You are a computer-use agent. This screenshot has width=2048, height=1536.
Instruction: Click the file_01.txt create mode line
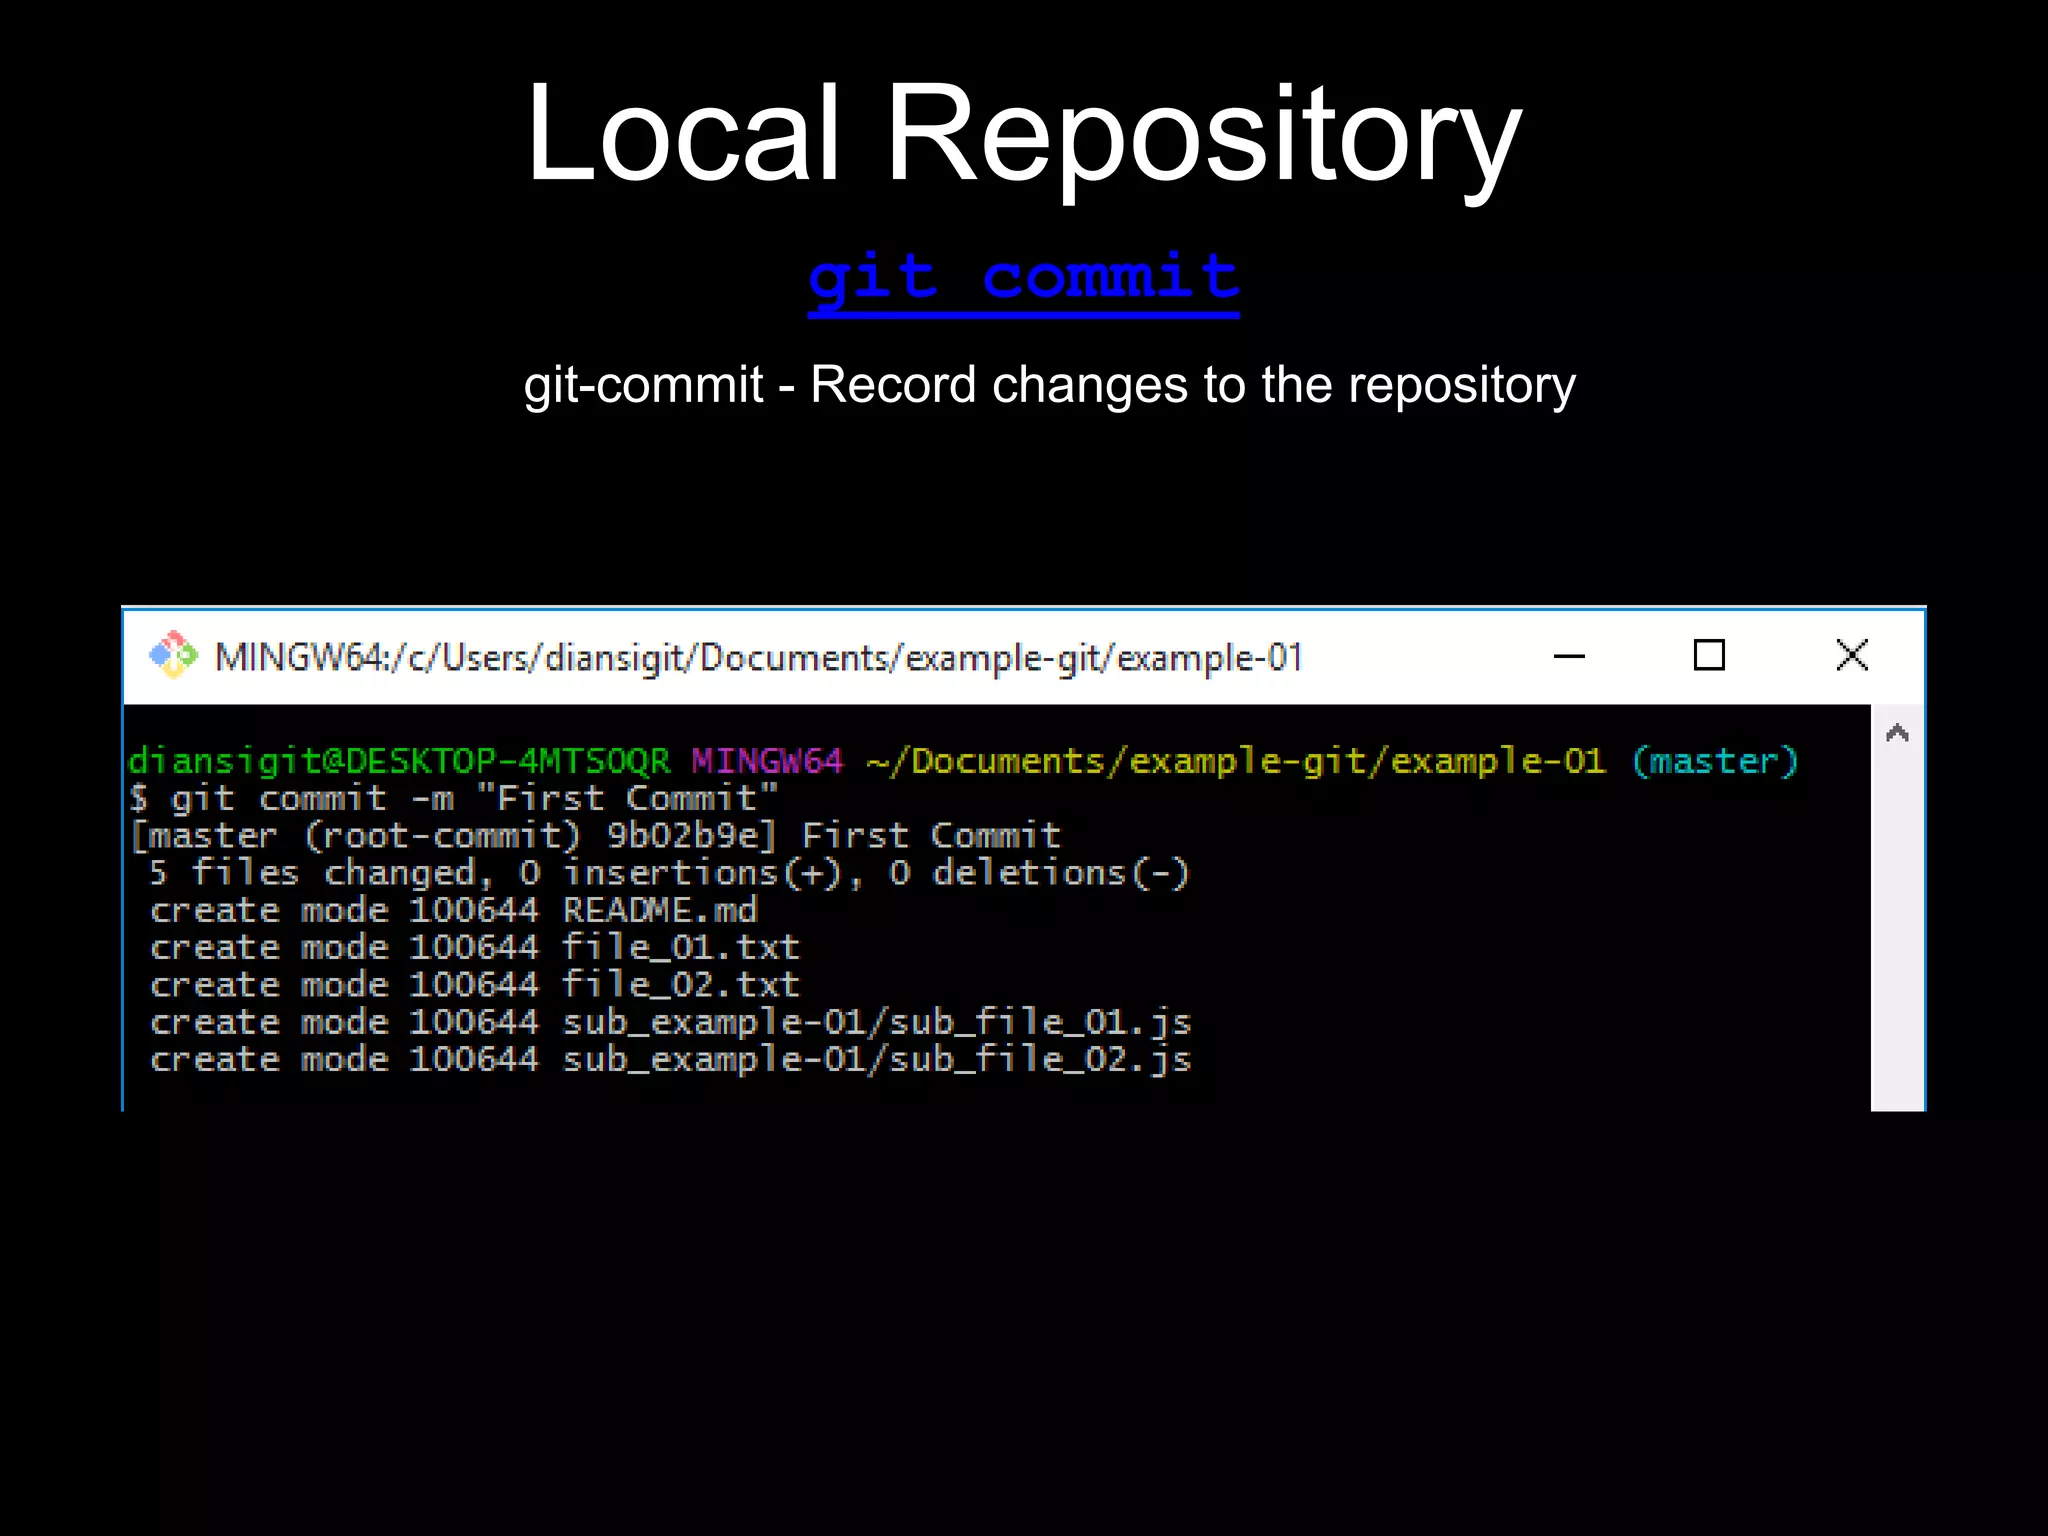click(x=474, y=948)
